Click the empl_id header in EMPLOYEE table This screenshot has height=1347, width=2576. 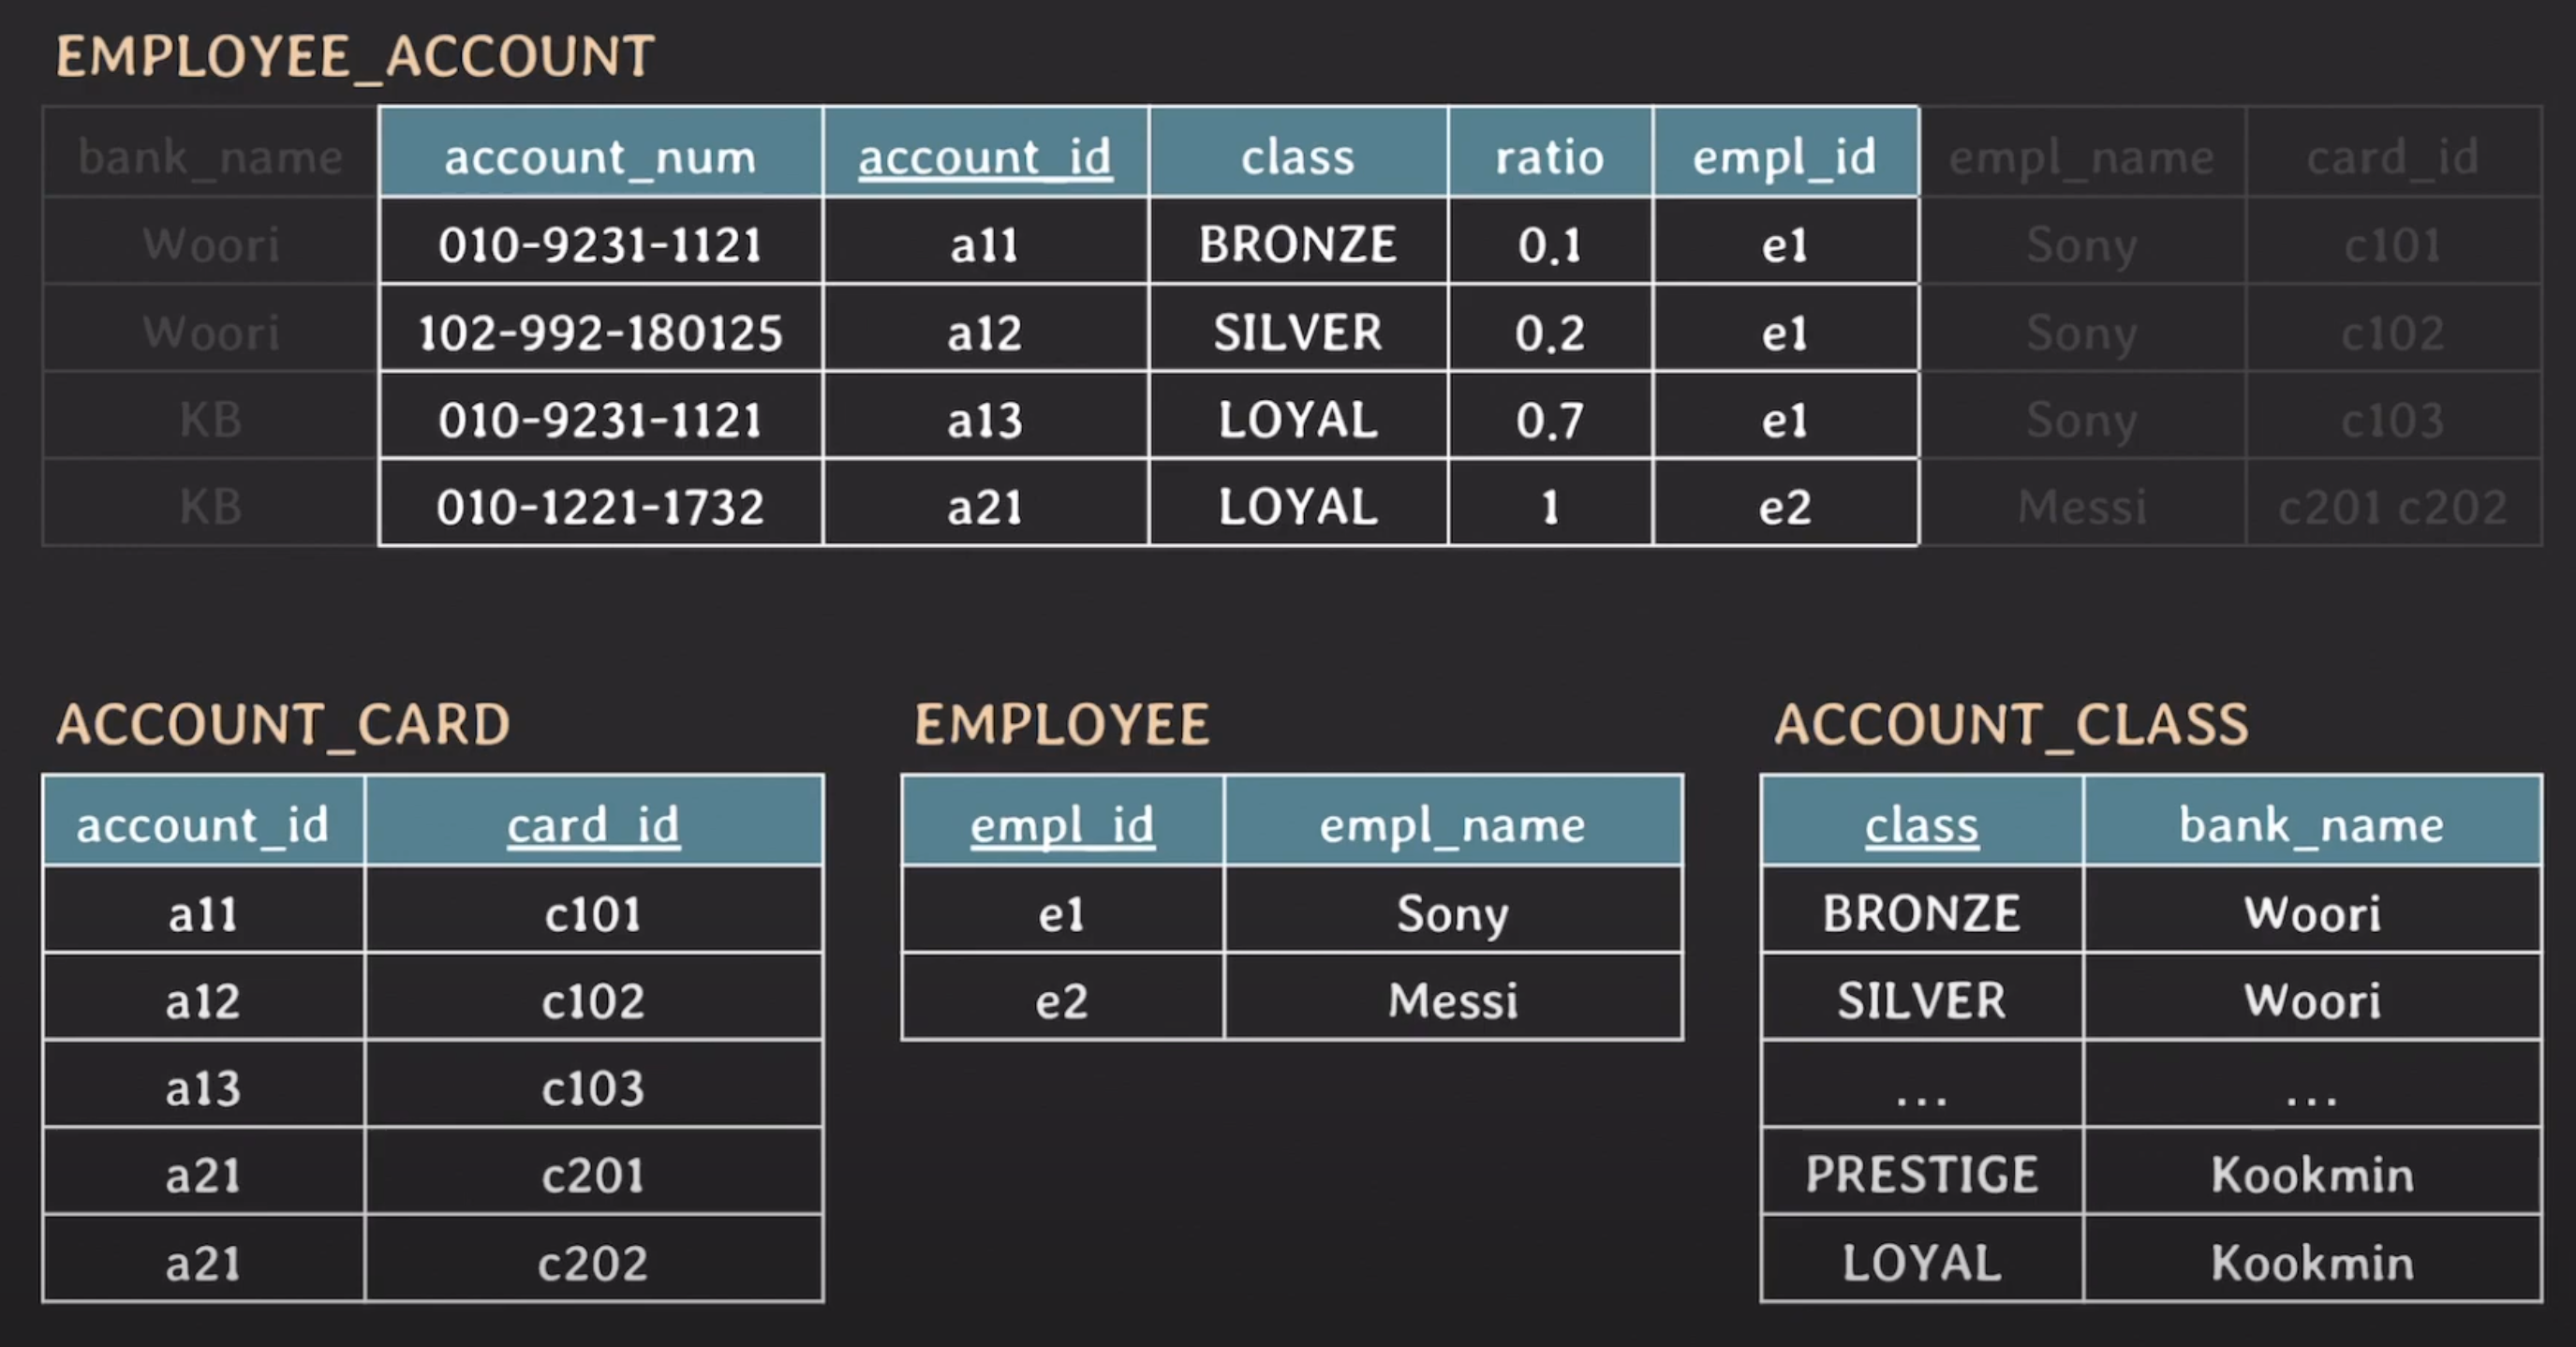(x=1062, y=825)
